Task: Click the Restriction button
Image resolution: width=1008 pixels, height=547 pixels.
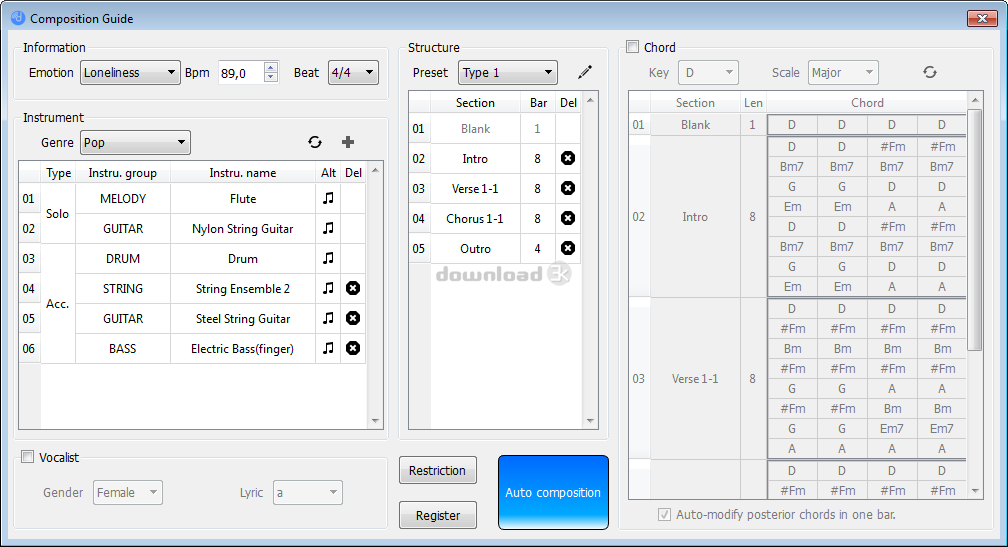Action: click(438, 471)
